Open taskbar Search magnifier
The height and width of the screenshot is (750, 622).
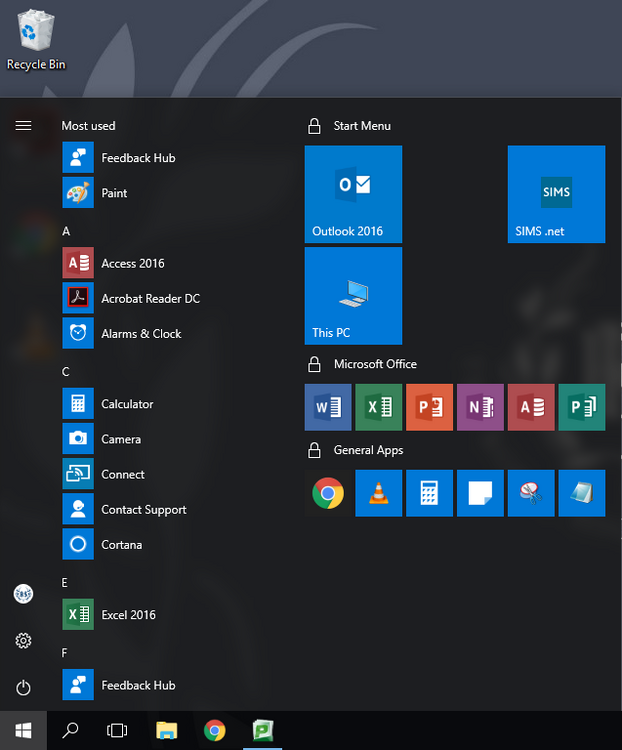pos(70,730)
